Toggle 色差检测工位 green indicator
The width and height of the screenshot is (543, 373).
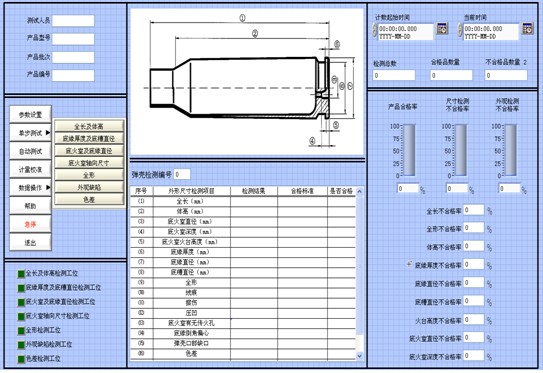[x=21, y=359]
